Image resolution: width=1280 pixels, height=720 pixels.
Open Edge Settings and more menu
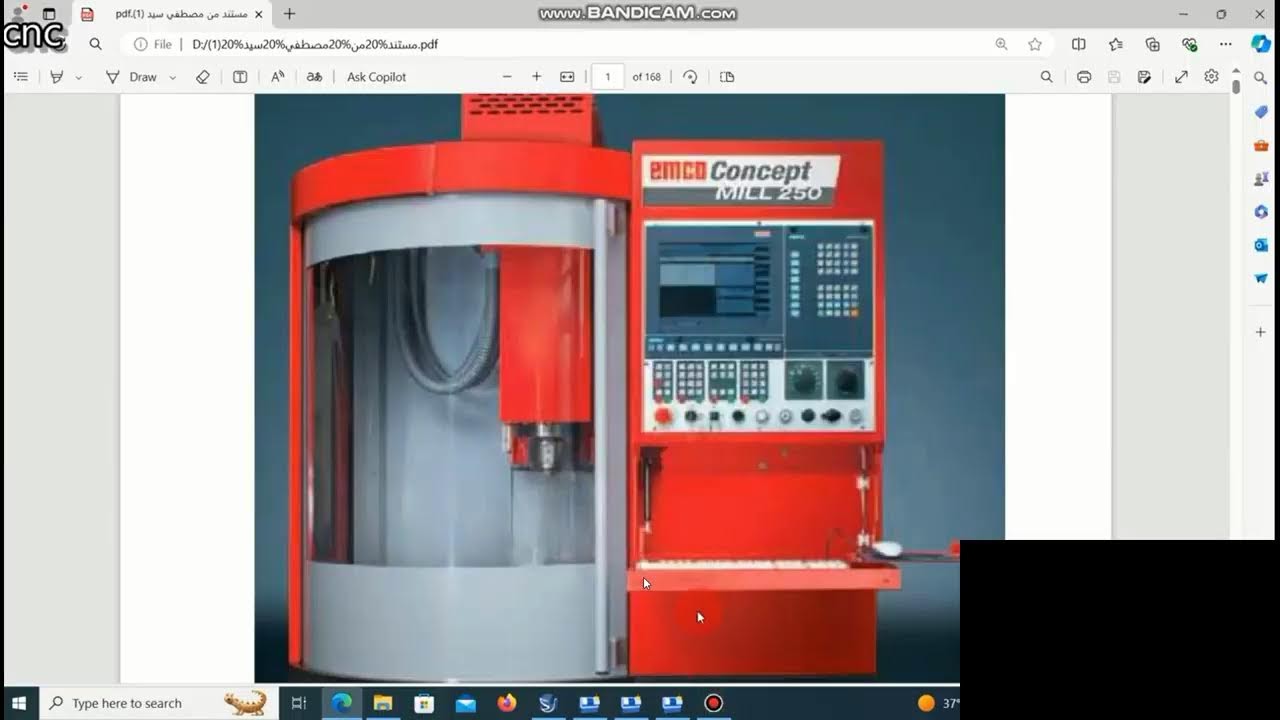click(x=1226, y=44)
